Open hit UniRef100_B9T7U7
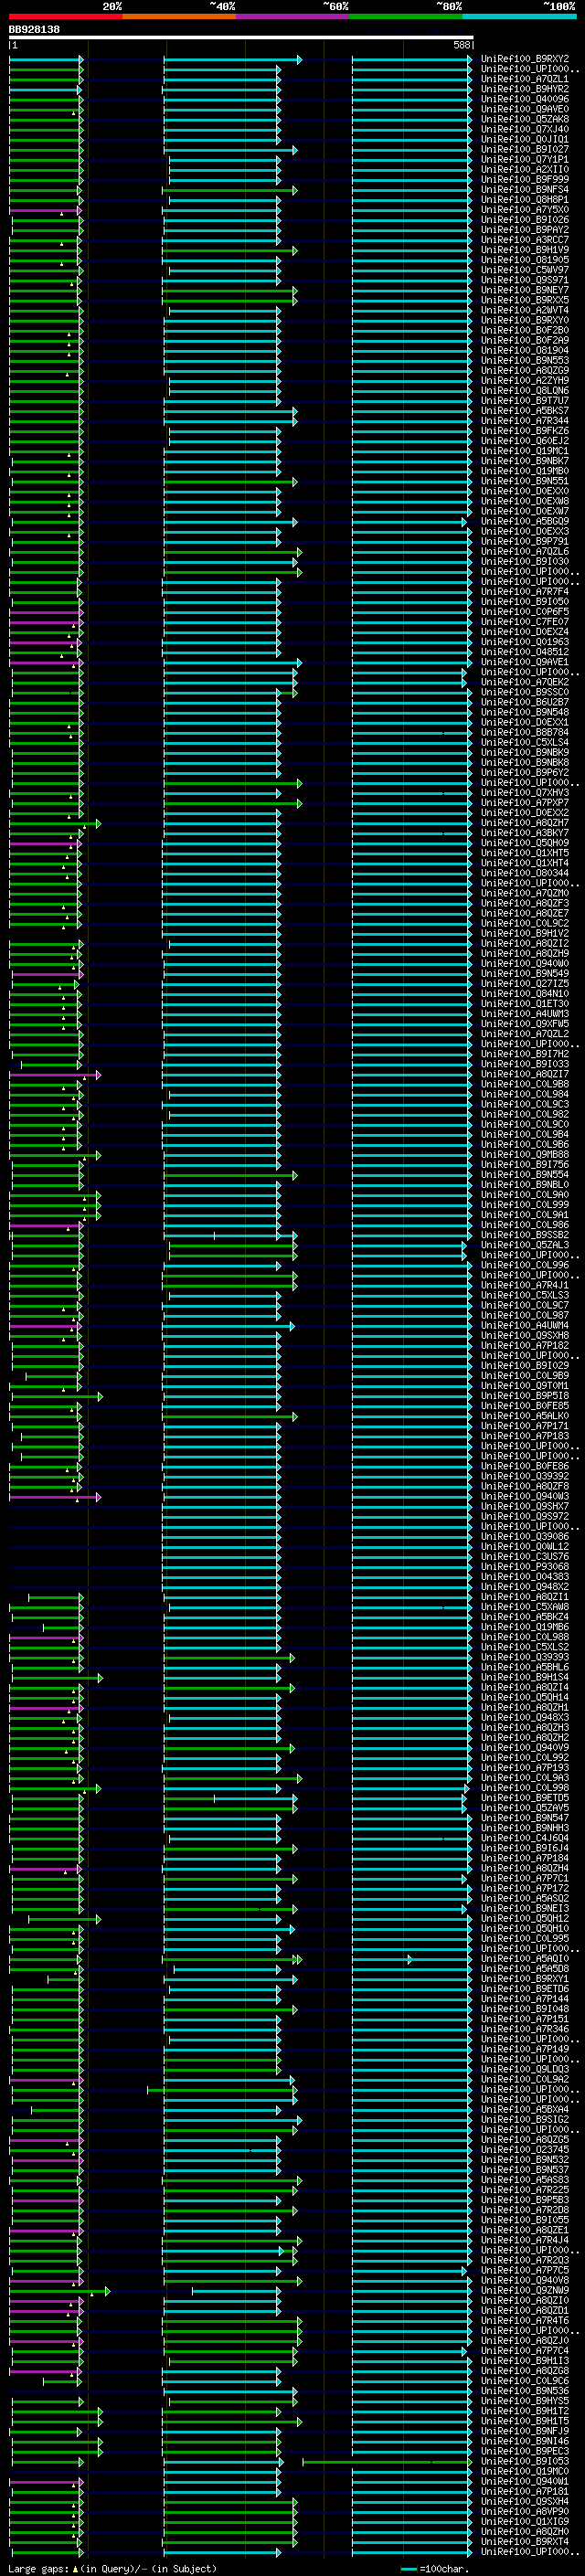This screenshot has height=2576, width=585. 525,400
